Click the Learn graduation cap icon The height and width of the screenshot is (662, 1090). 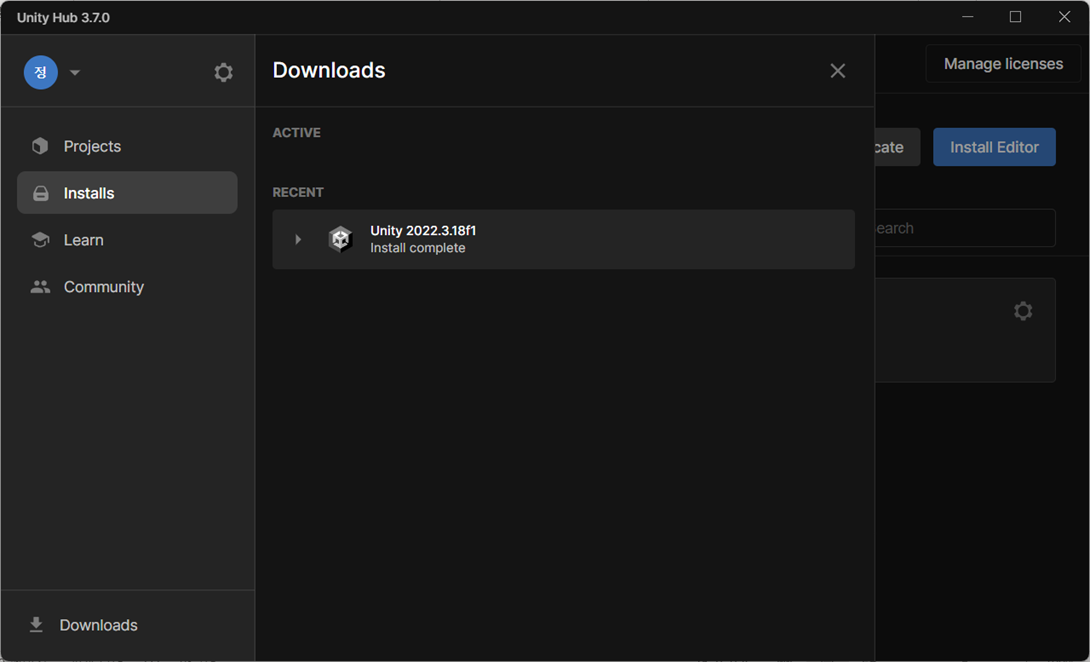pyautogui.click(x=40, y=240)
